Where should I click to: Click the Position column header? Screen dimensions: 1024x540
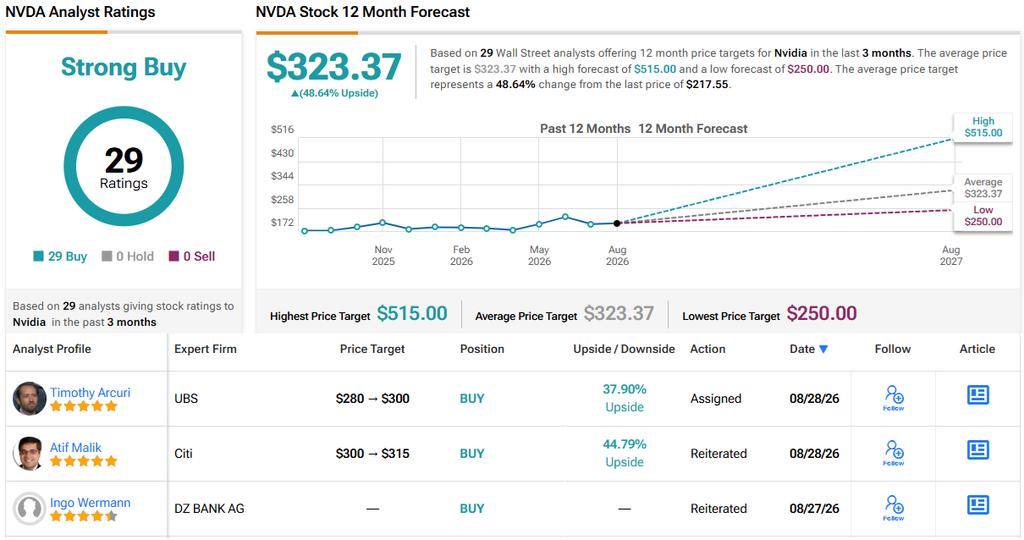[x=482, y=349]
